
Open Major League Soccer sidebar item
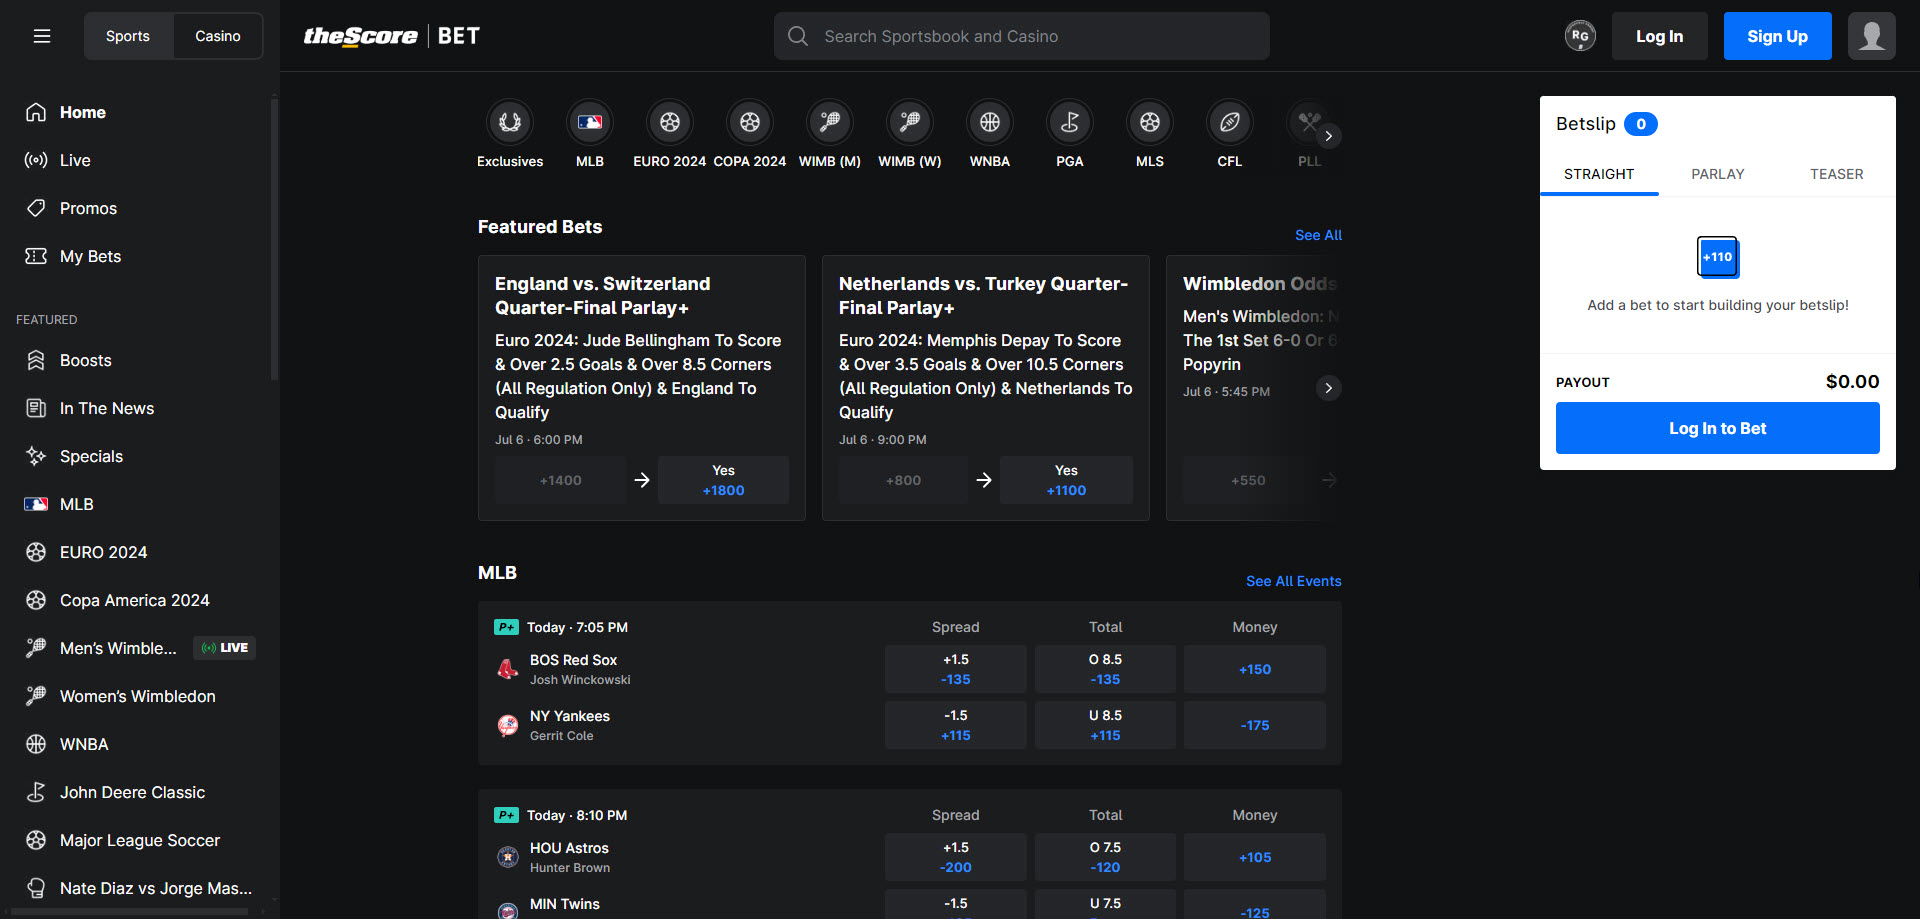[x=135, y=840]
